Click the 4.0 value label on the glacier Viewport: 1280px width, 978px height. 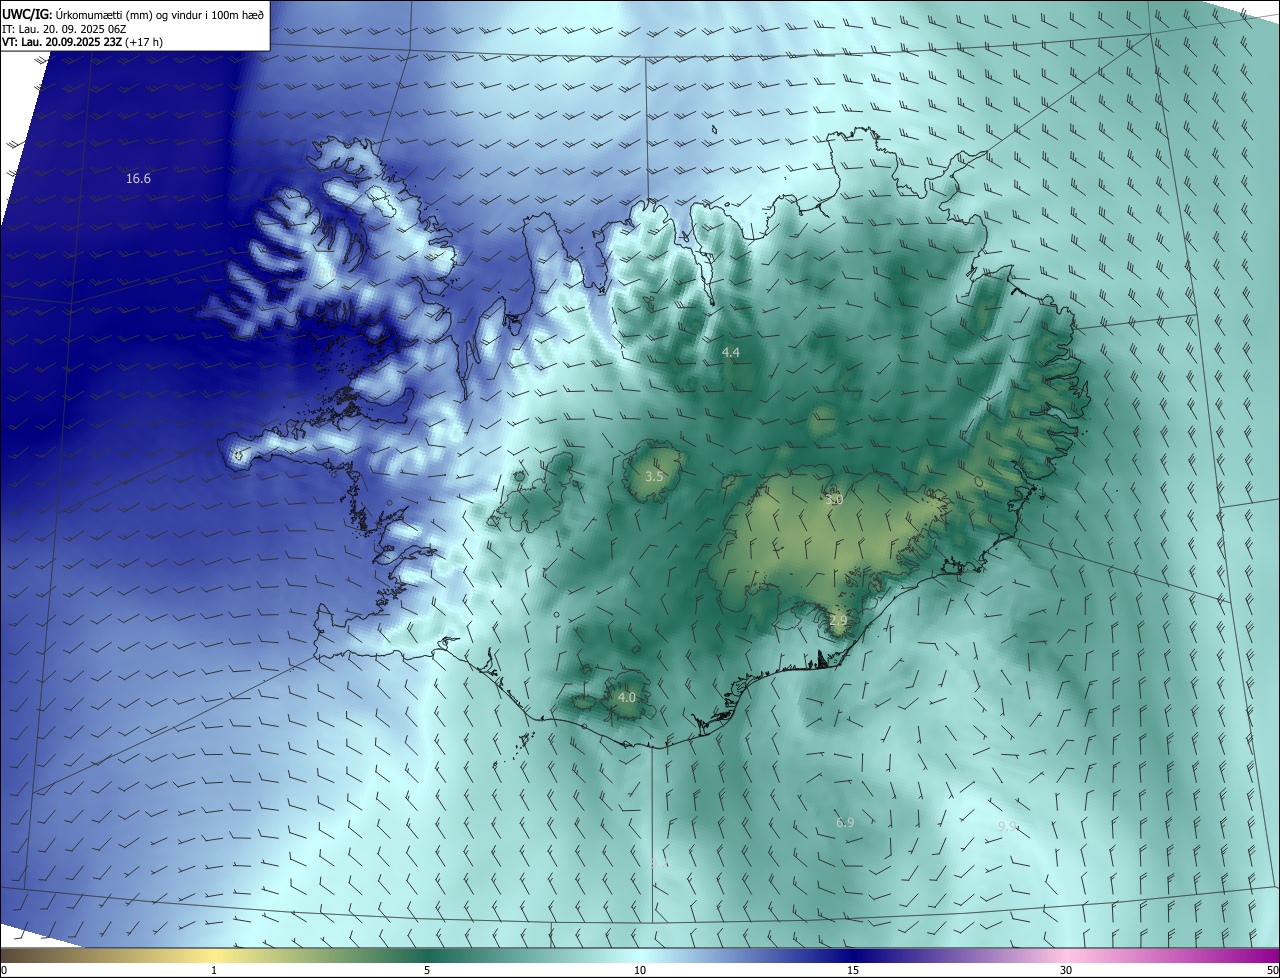point(626,697)
